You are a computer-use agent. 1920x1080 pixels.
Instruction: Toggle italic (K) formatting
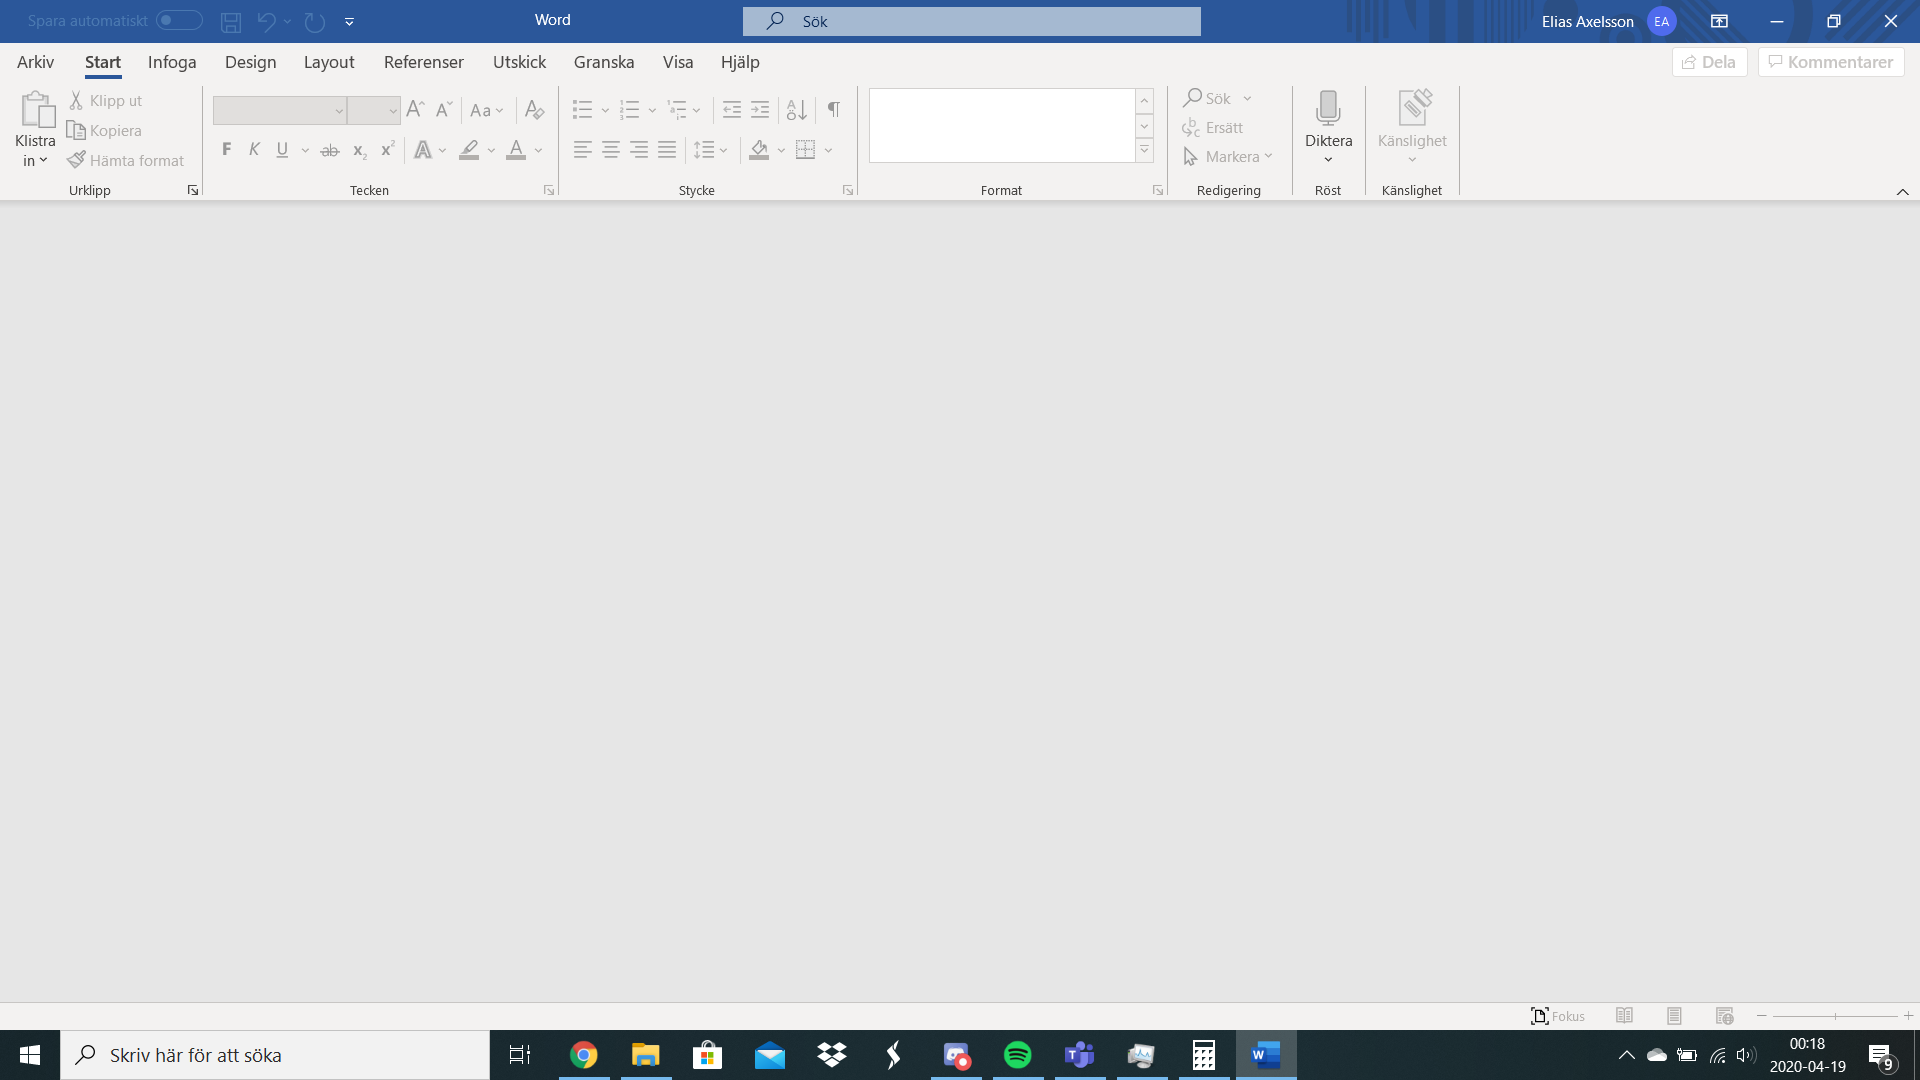254,150
